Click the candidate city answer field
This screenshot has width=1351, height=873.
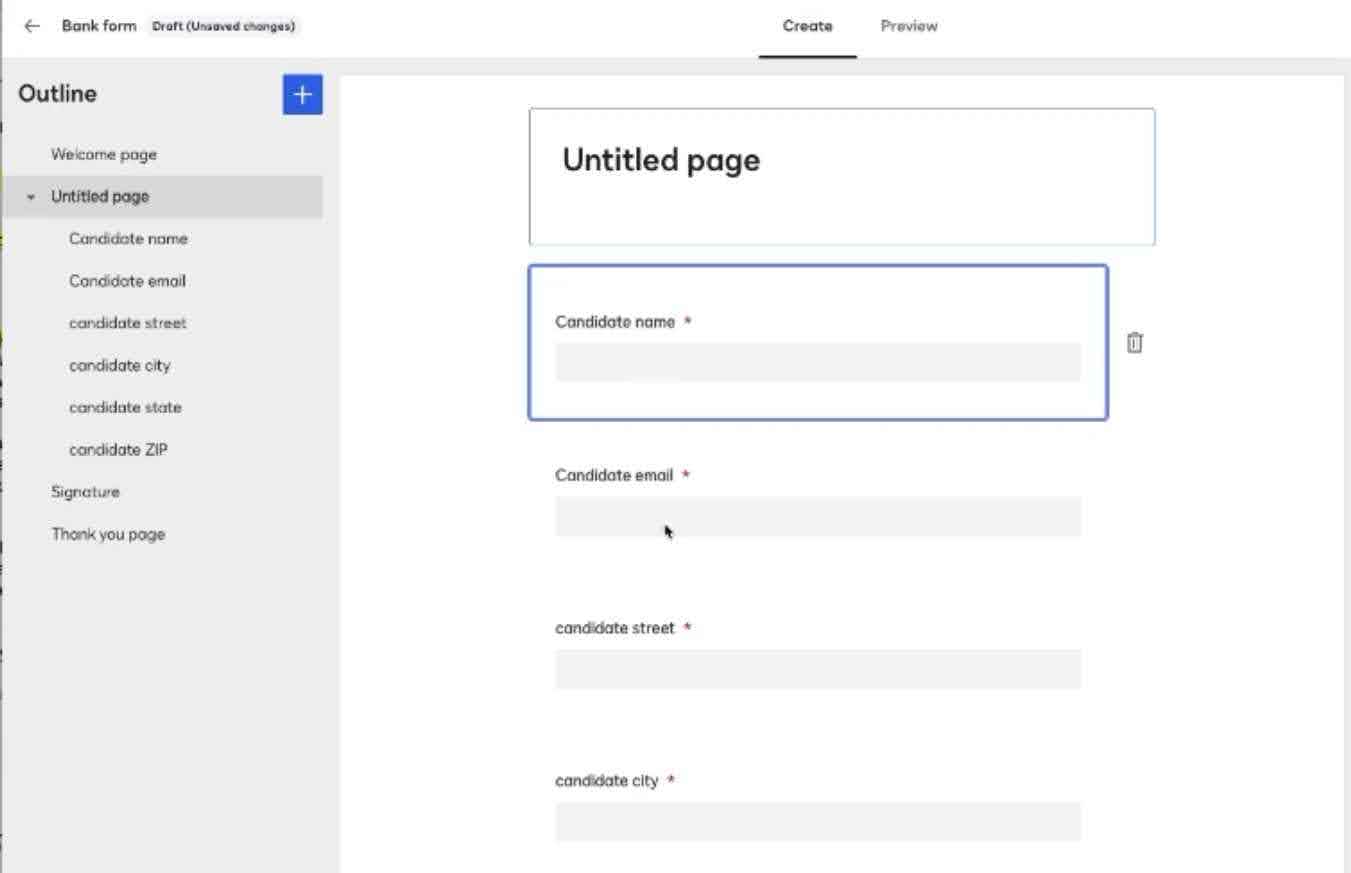(817, 821)
